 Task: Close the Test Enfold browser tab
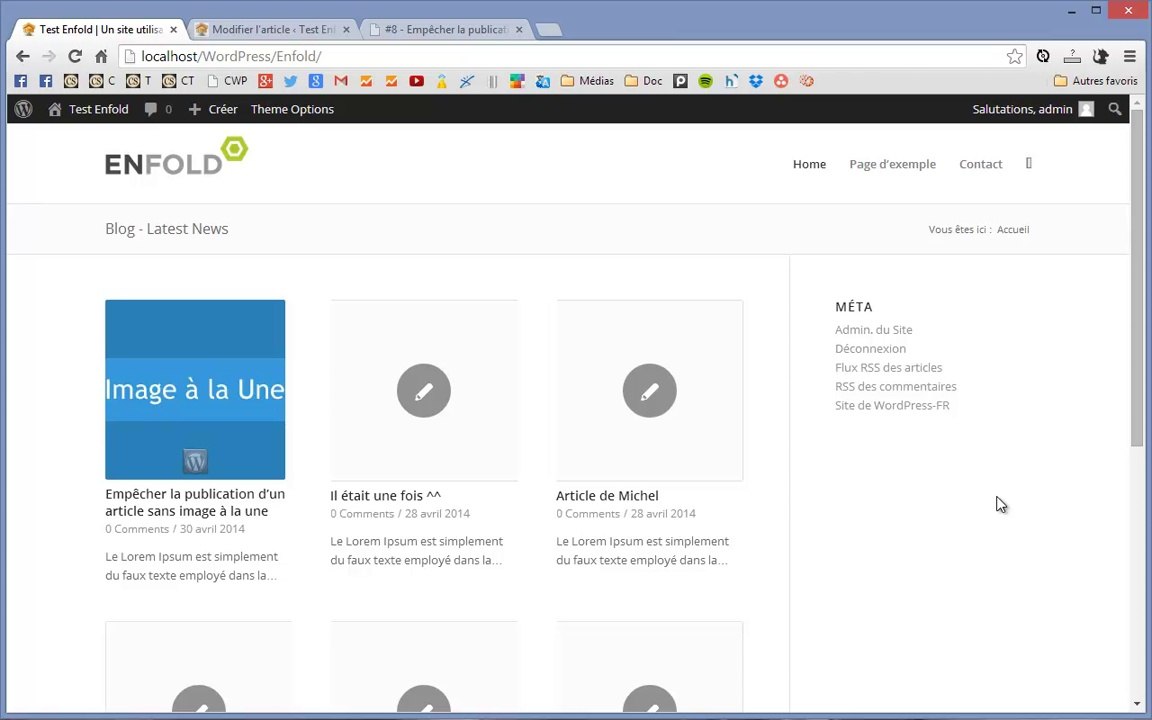click(173, 30)
